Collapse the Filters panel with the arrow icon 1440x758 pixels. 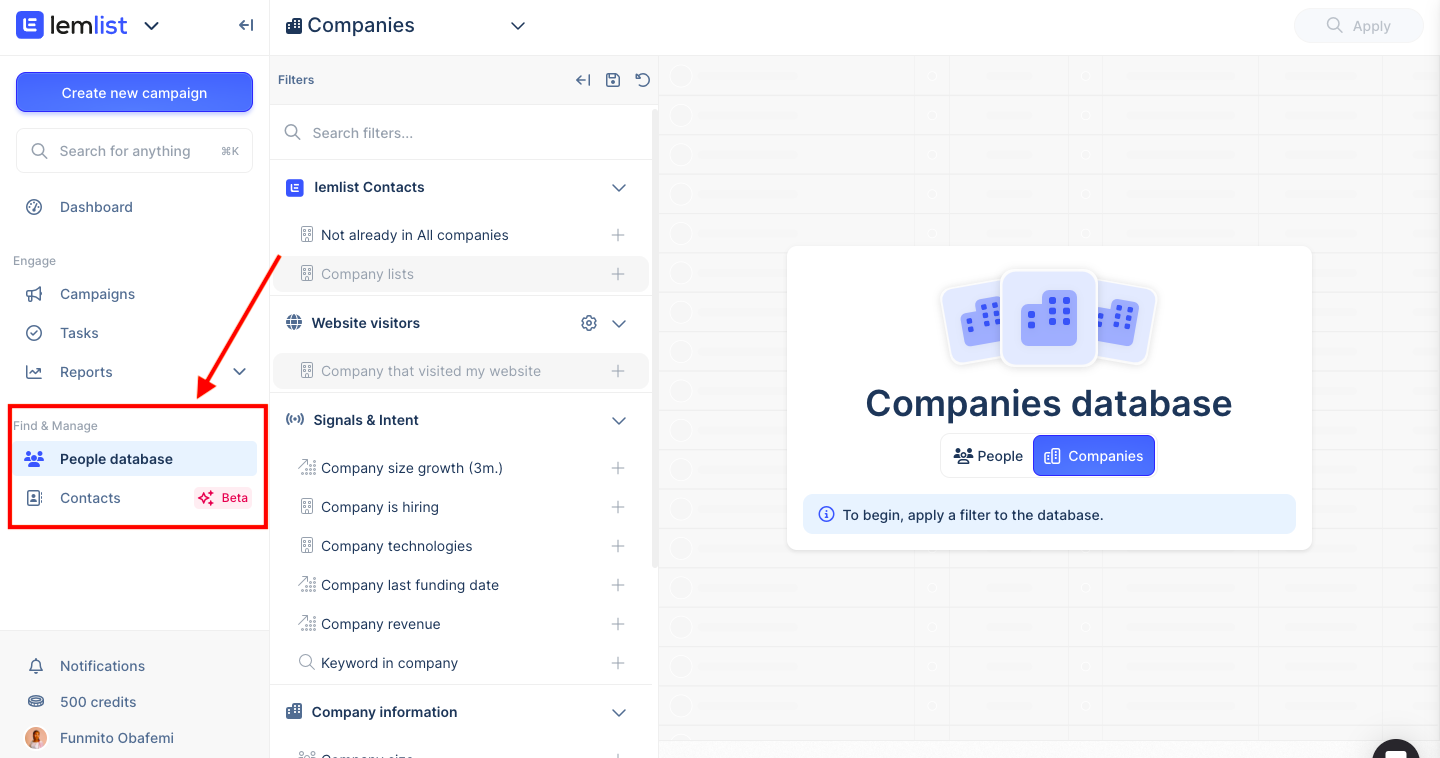583,80
